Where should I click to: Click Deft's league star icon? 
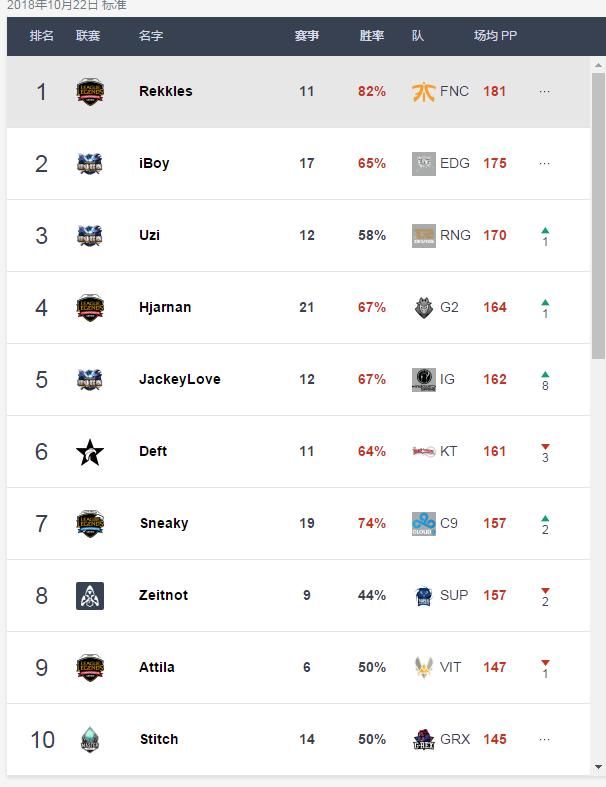tap(90, 452)
